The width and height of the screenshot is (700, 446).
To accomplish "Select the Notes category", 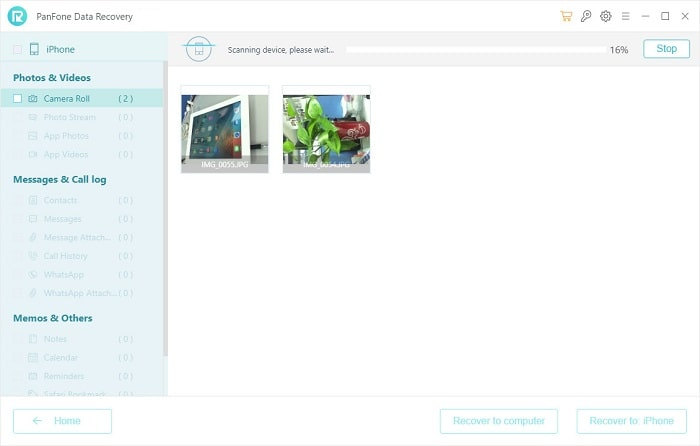I will [x=82, y=339].
